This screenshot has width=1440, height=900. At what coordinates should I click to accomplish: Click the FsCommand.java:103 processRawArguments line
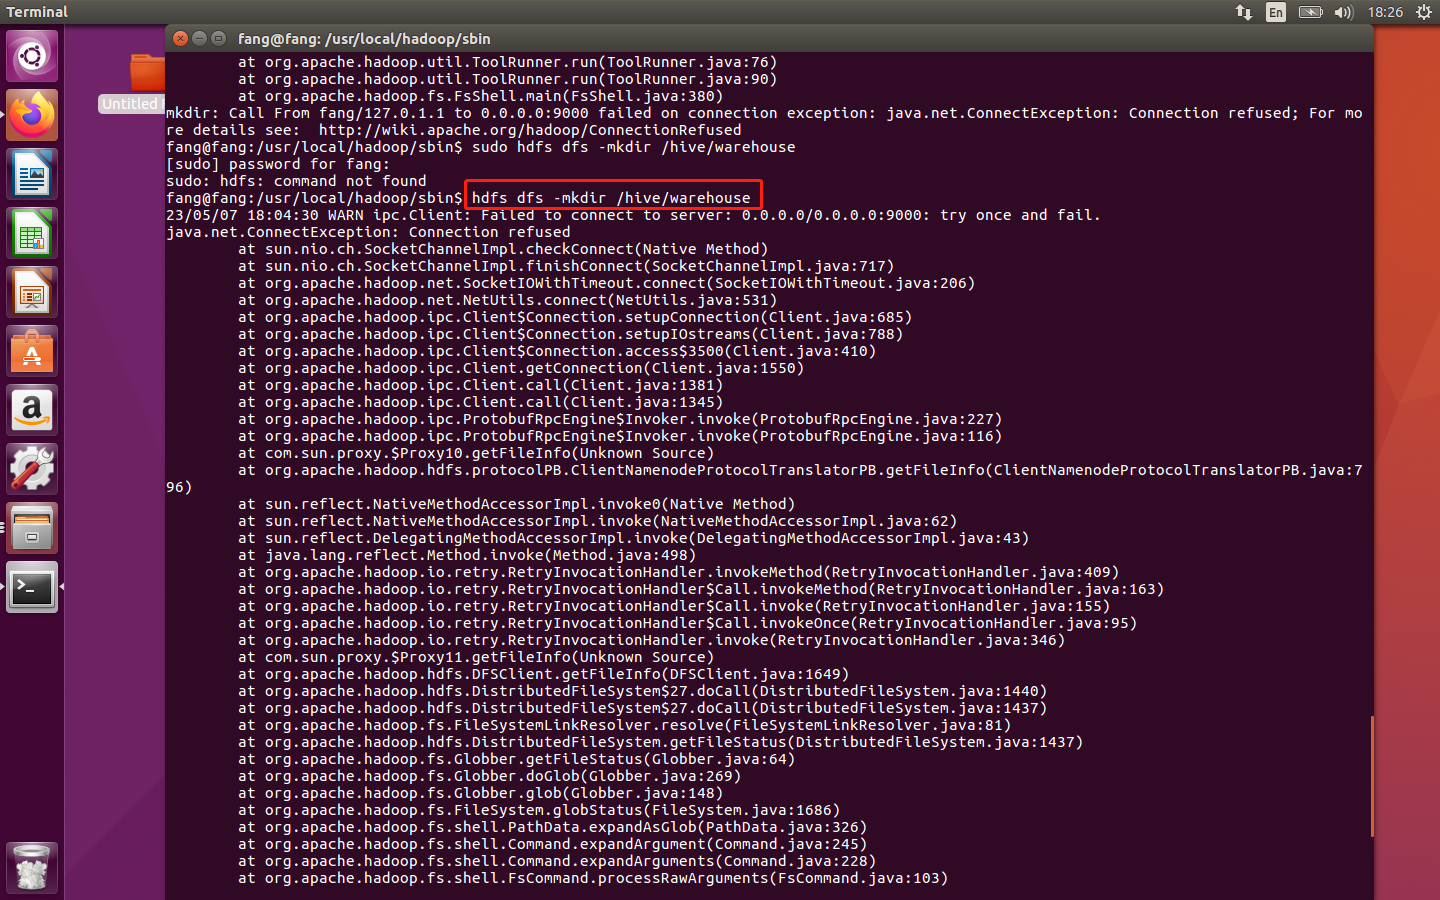(x=593, y=878)
